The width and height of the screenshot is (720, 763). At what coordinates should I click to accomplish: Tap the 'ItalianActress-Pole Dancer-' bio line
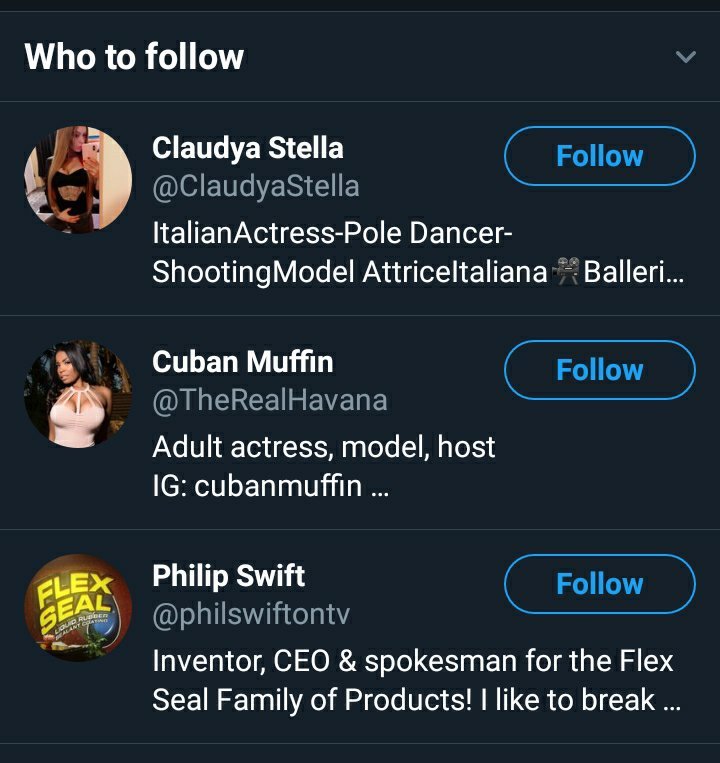click(332, 234)
